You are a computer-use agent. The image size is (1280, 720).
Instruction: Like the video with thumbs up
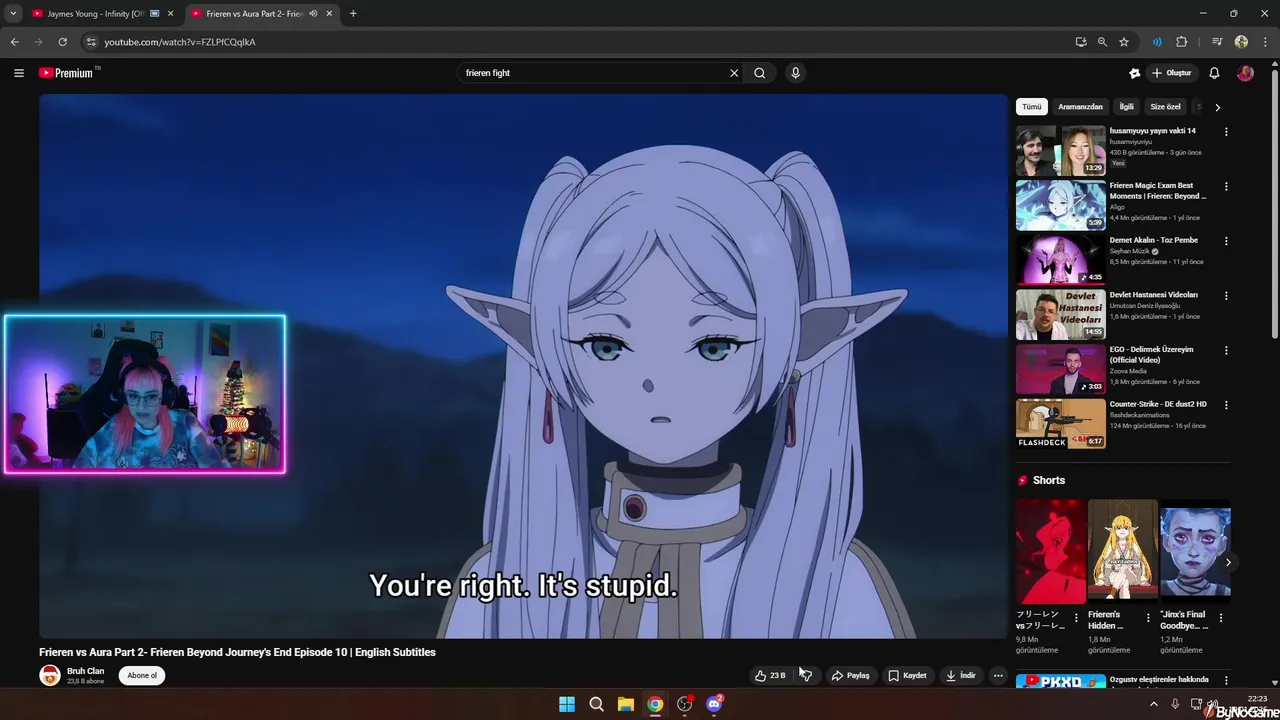[x=770, y=675]
